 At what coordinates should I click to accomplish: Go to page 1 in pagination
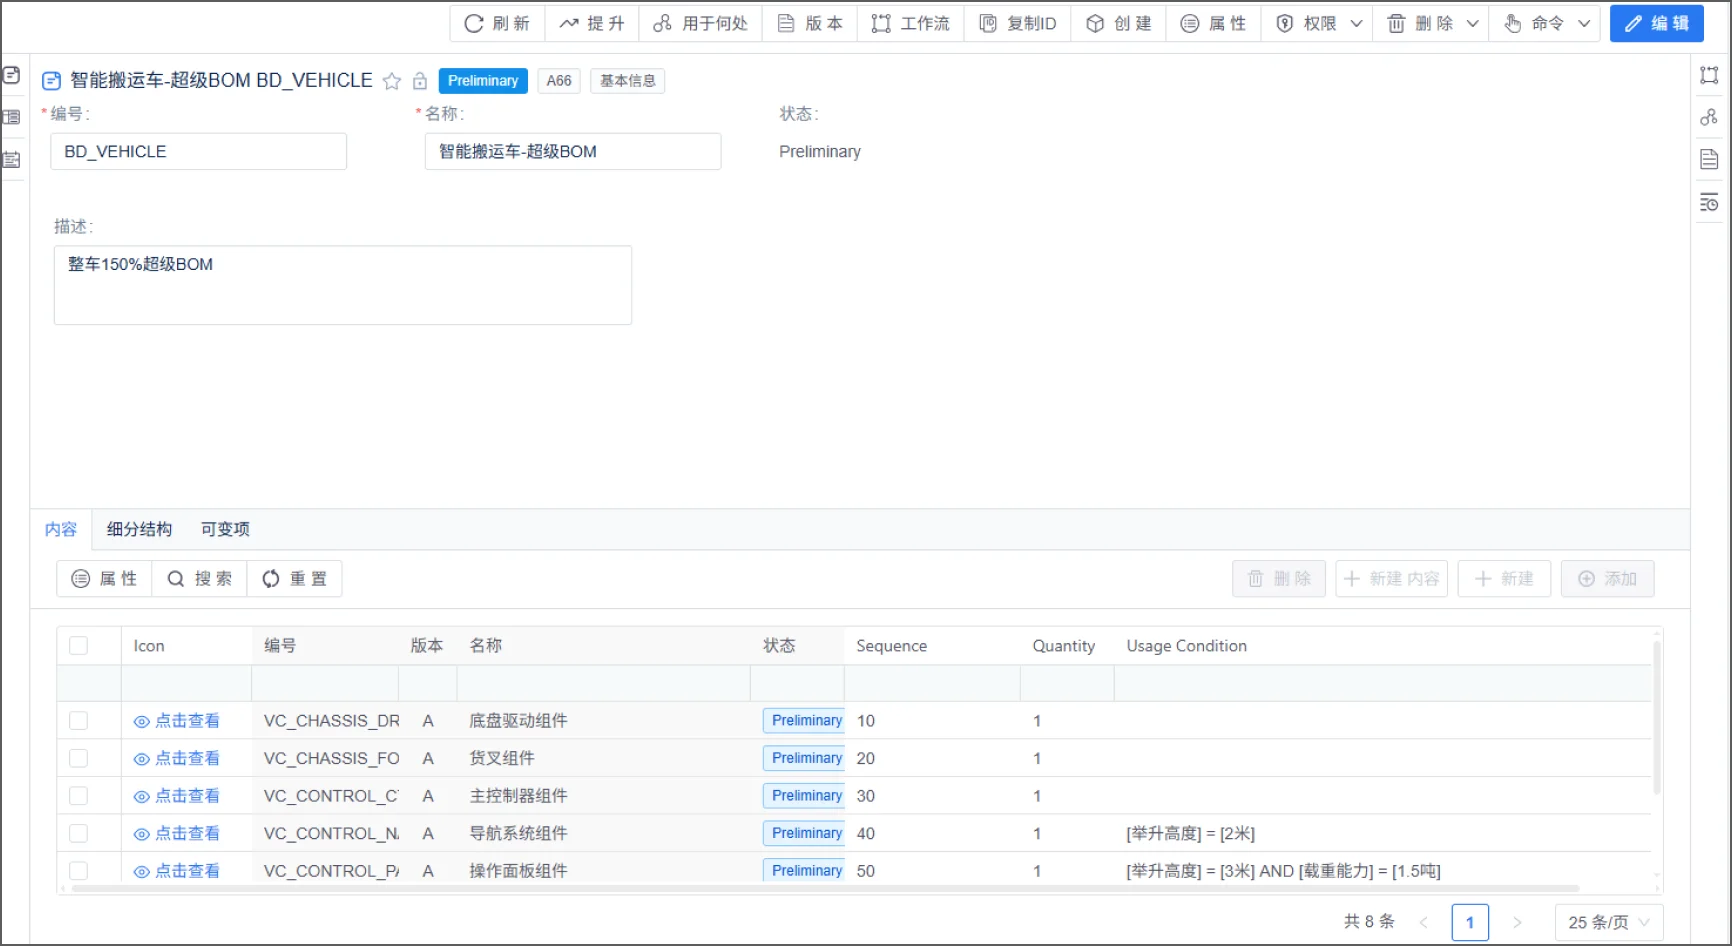click(1470, 922)
